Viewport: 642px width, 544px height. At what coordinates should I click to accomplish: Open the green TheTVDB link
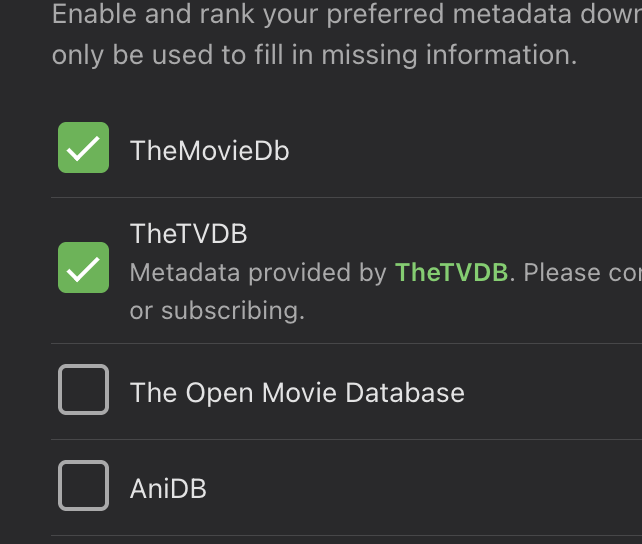tap(452, 272)
